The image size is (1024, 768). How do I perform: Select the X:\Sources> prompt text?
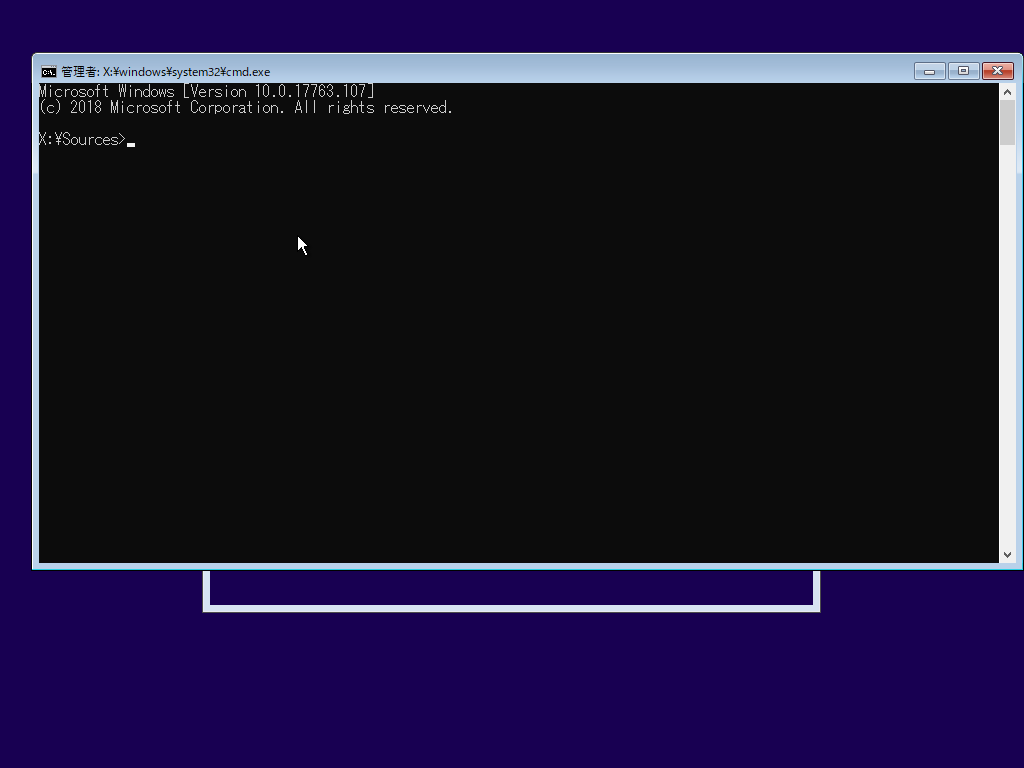(82, 139)
